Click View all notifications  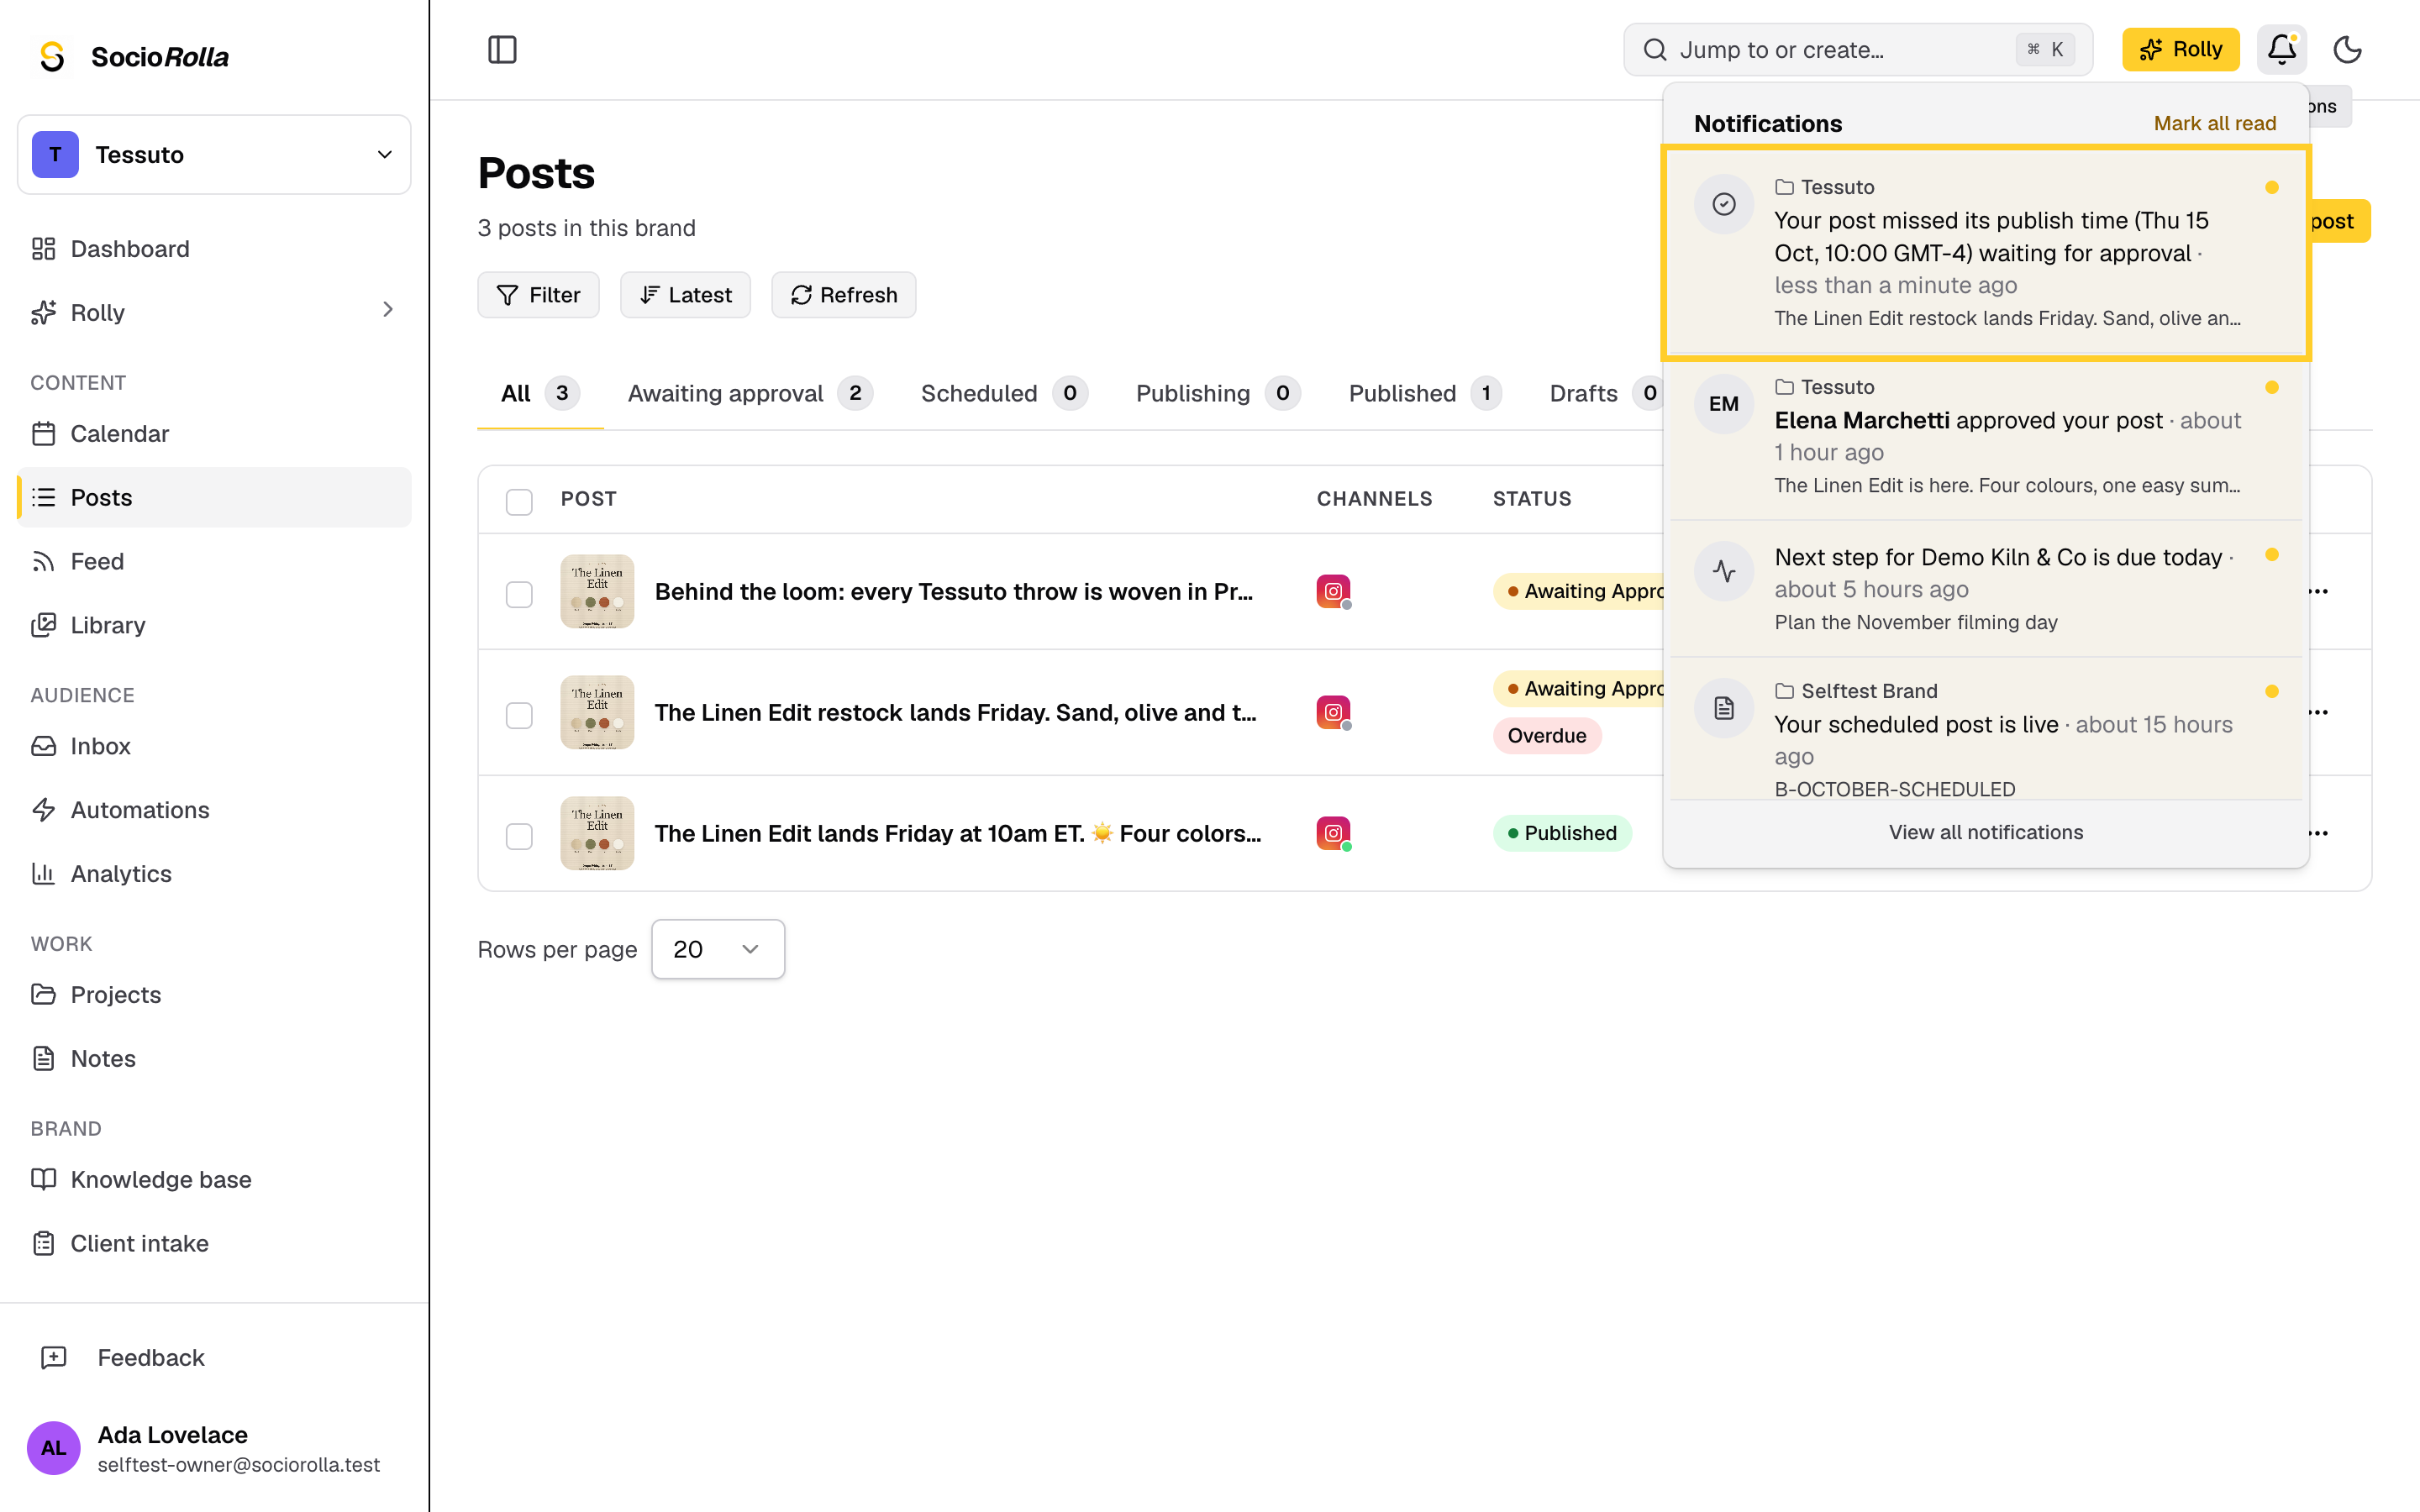[x=1985, y=832]
